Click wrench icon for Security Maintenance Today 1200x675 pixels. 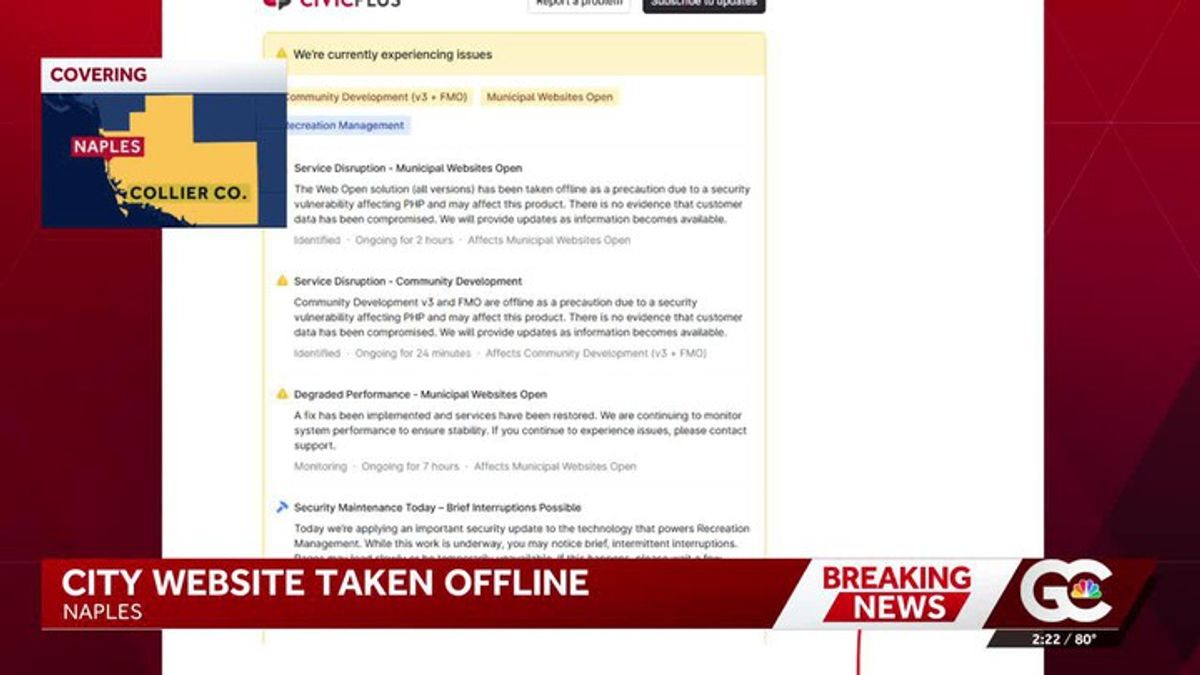282,507
